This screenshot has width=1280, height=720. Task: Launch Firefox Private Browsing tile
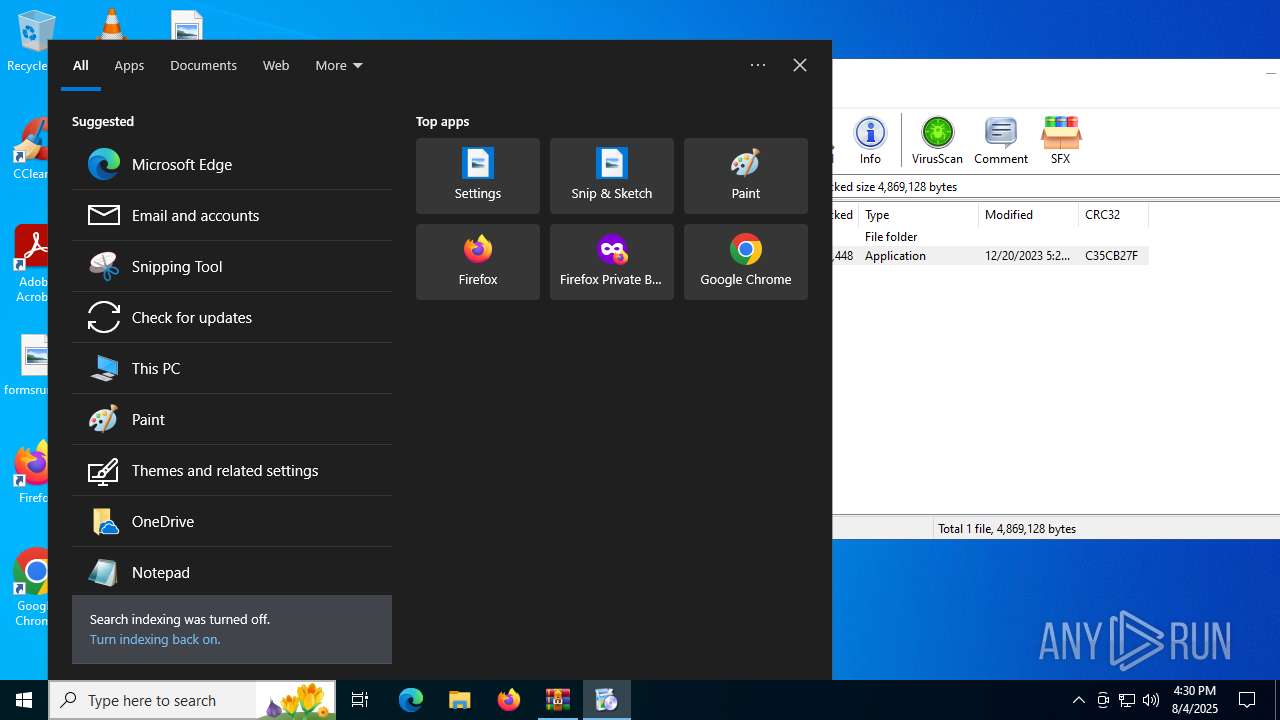click(612, 262)
